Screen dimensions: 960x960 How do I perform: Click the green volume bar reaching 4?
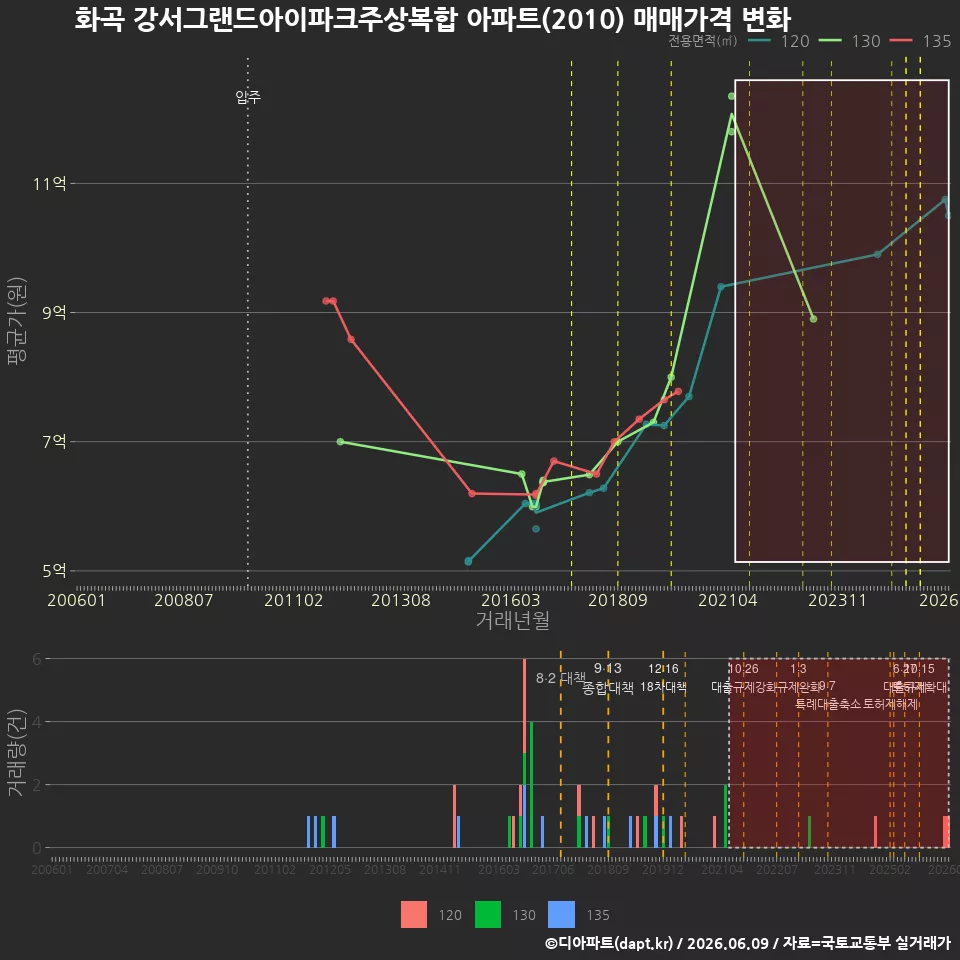click(531, 784)
